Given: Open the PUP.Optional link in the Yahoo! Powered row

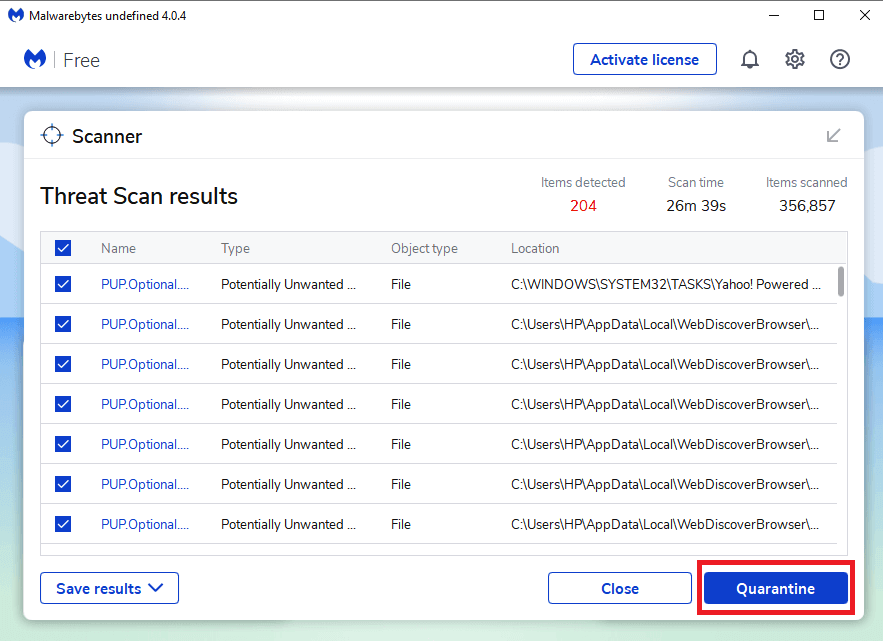Looking at the screenshot, I should [145, 284].
